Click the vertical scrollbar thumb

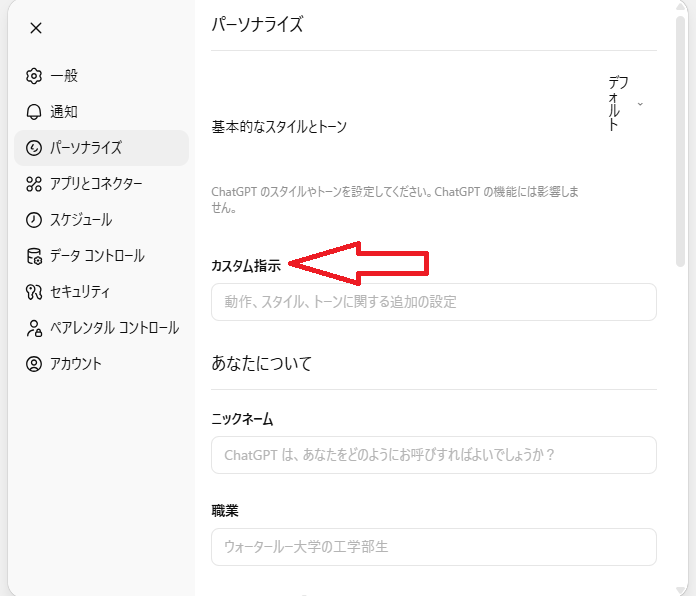point(680,141)
